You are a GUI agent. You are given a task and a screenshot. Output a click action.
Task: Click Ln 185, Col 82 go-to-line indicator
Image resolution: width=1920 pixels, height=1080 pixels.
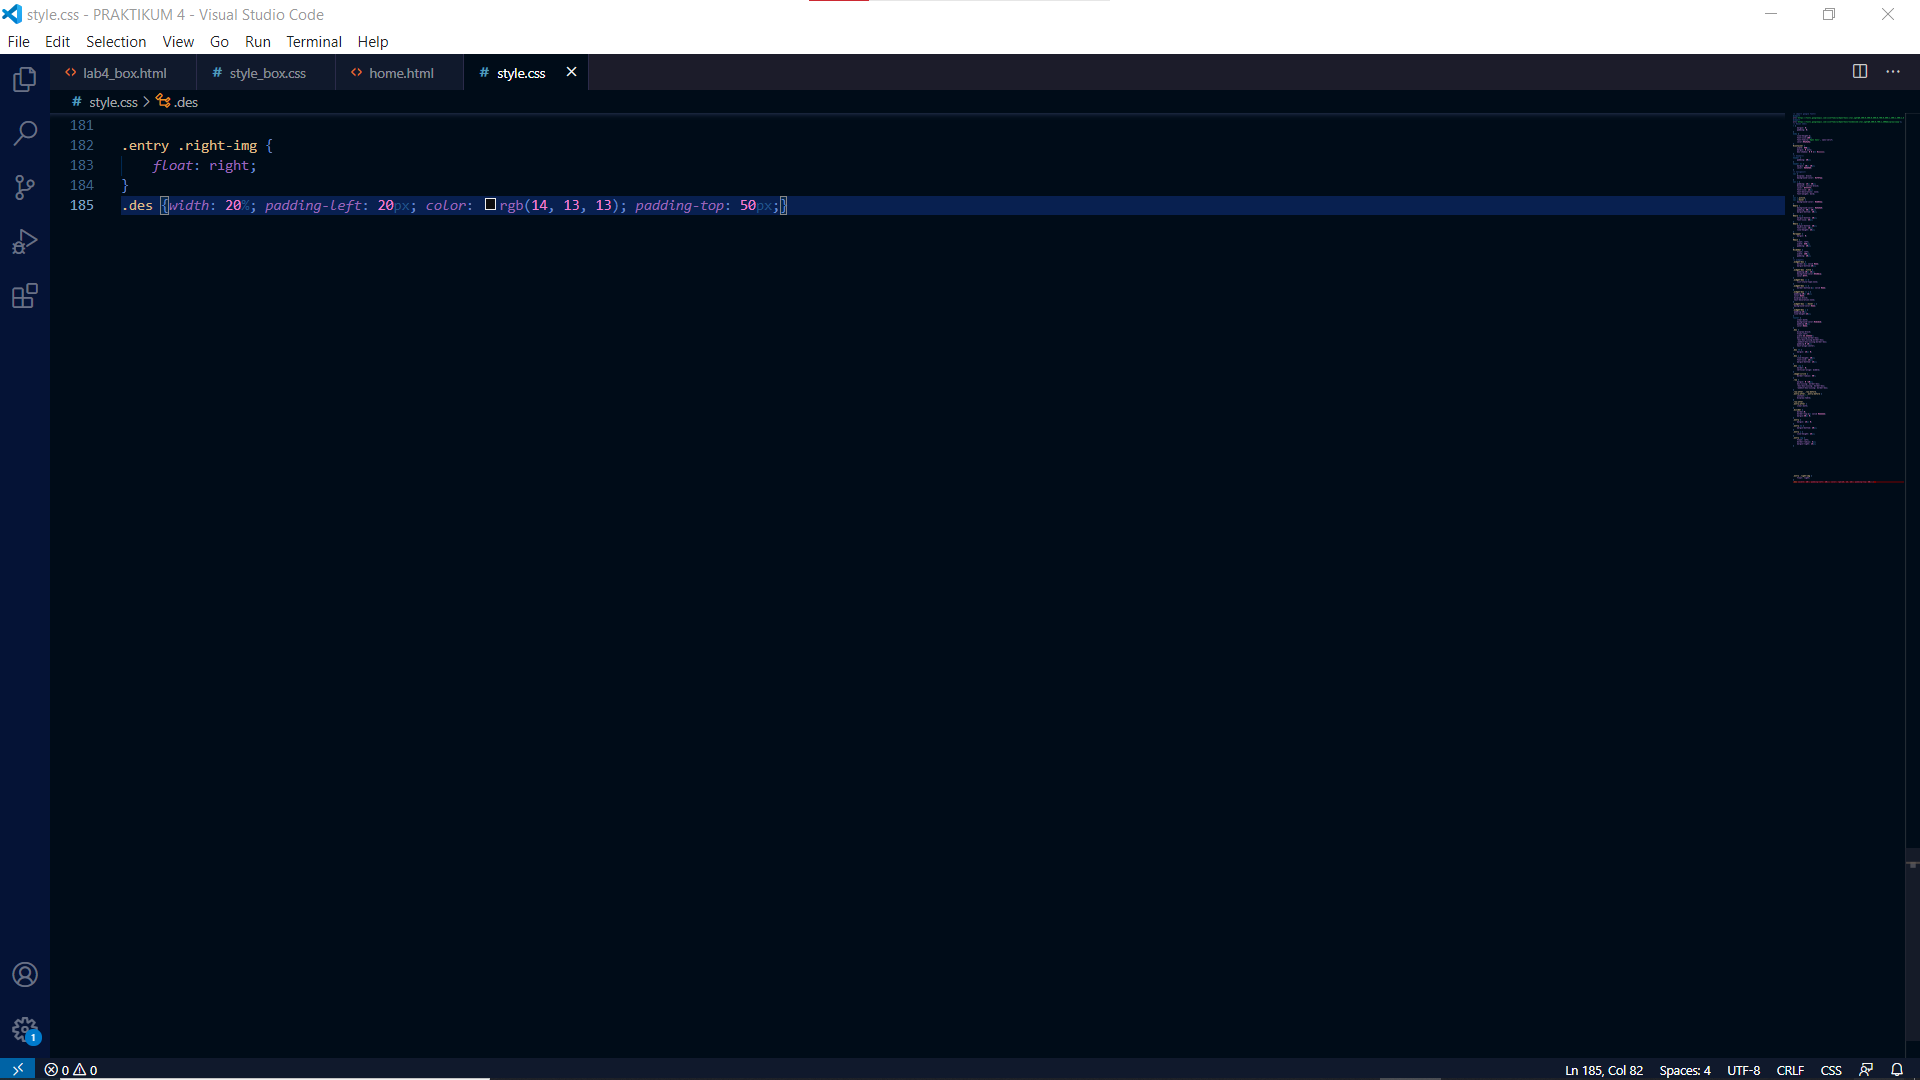coord(1604,1070)
